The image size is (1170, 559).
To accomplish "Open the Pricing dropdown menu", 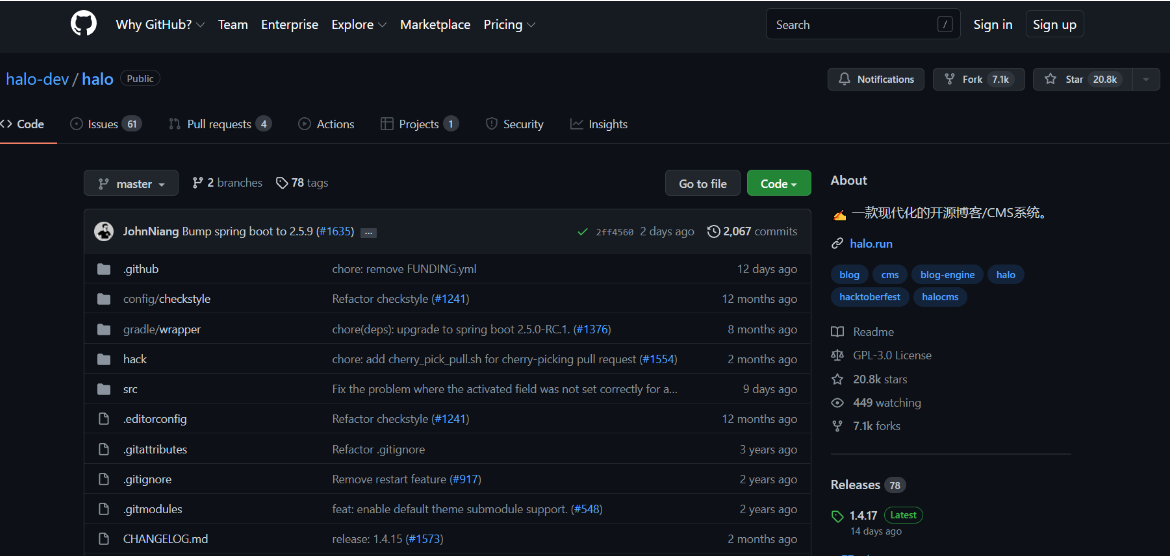I will [x=510, y=25].
